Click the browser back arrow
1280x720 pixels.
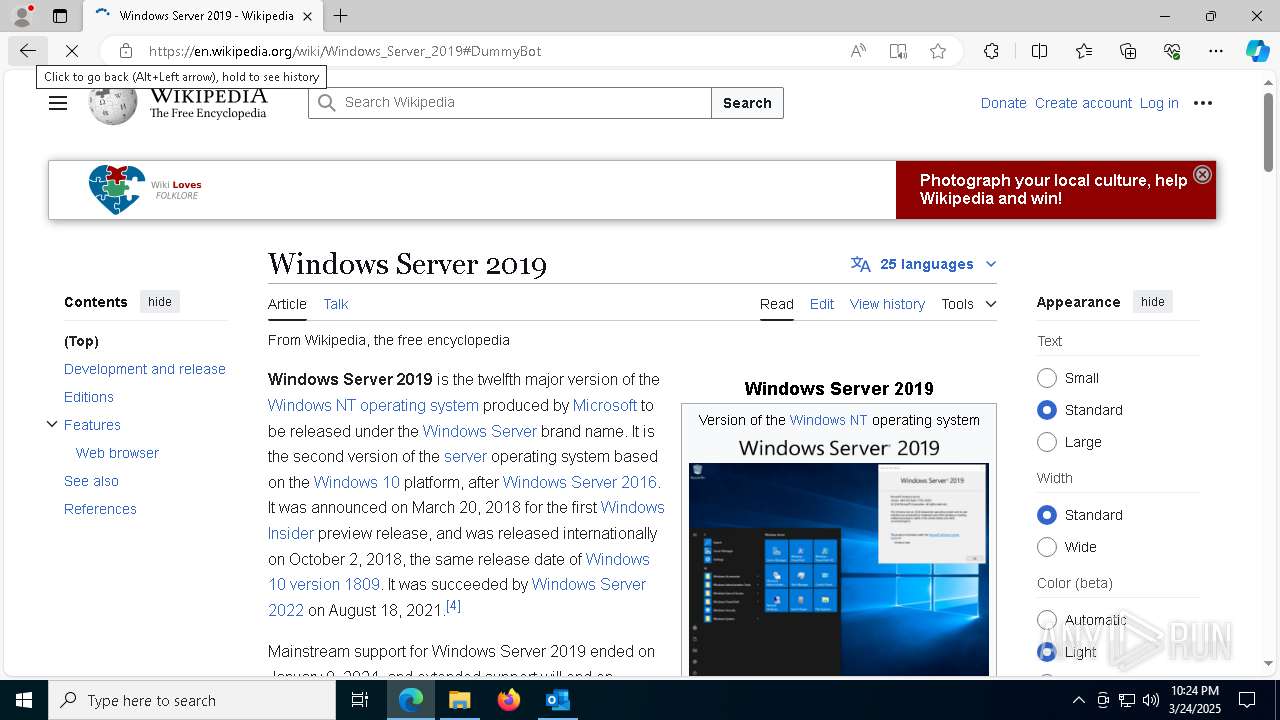(x=28, y=51)
